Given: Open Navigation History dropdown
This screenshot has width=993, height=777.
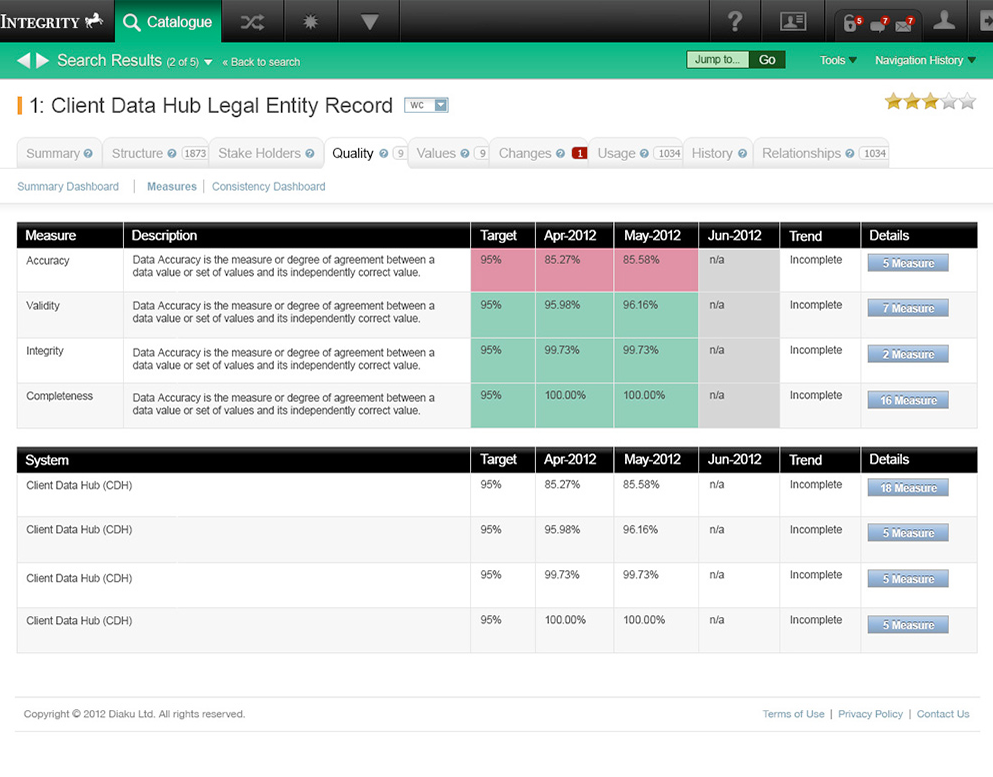Looking at the screenshot, I should coord(925,60).
